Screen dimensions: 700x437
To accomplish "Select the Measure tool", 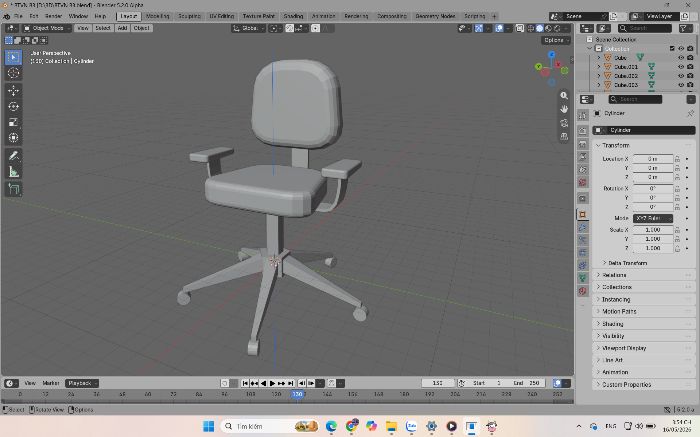I will (13, 172).
